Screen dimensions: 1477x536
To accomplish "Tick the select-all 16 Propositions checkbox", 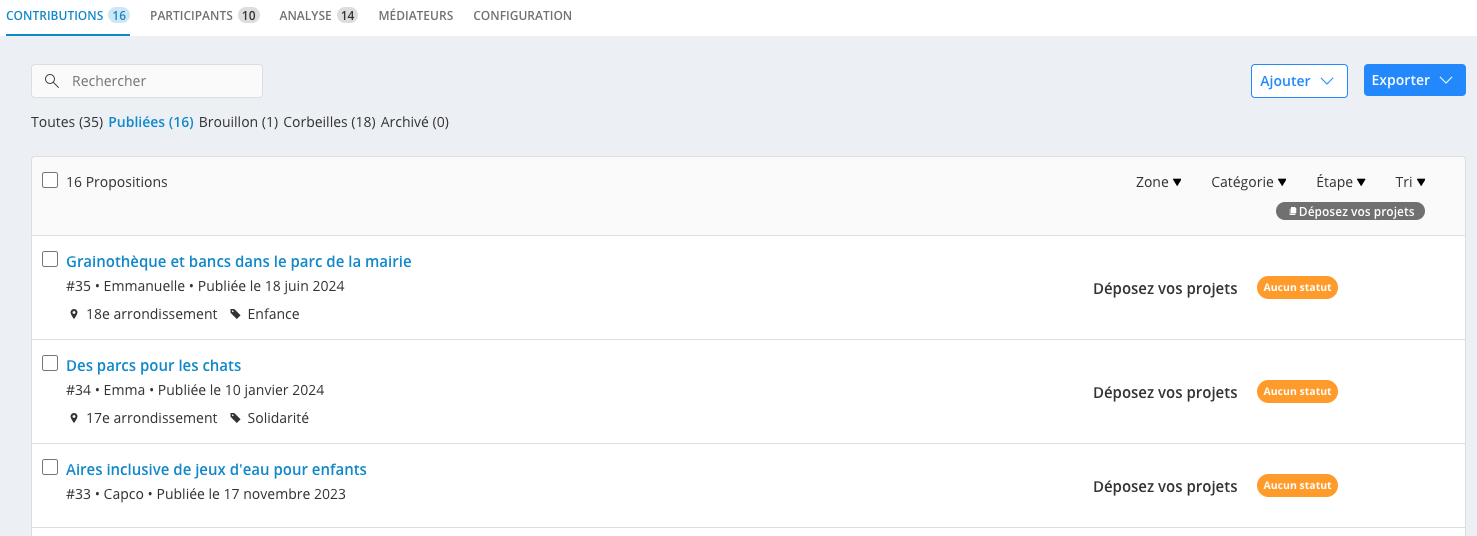I will click(x=50, y=180).
